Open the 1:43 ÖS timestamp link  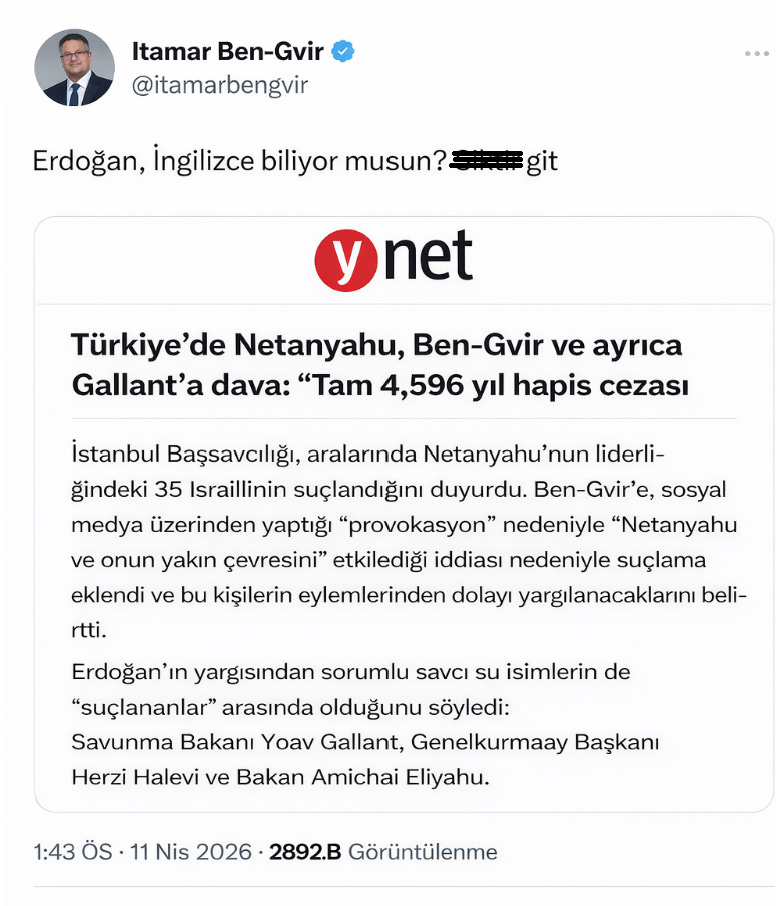click(73, 852)
